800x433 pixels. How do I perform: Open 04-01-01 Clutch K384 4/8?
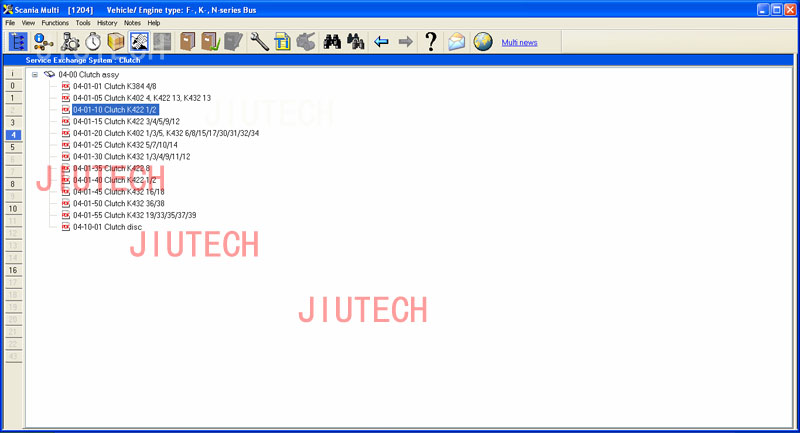point(114,86)
